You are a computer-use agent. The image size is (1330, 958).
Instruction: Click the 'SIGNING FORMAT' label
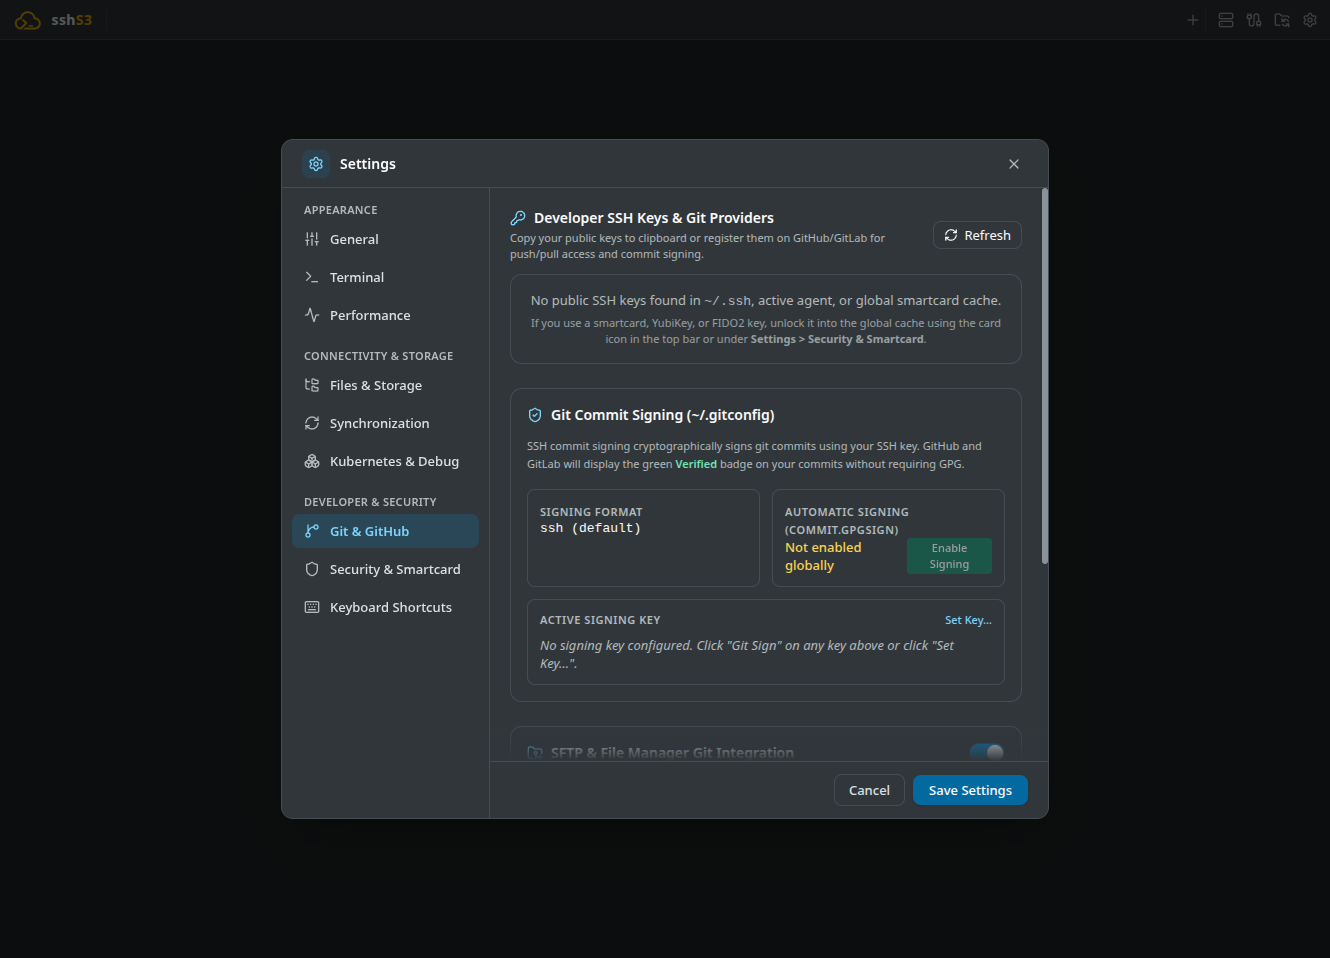coord(591,512)
